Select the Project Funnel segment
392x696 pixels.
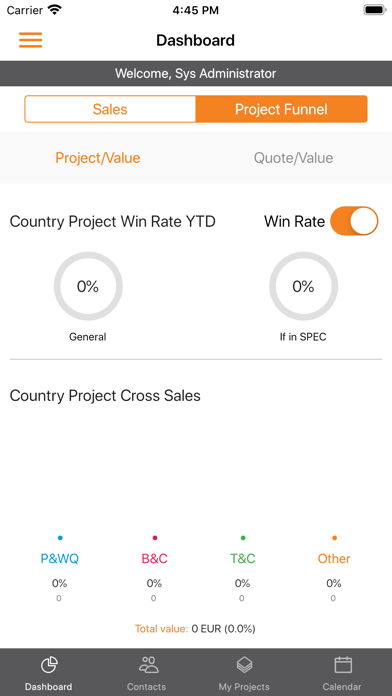(281, 109)
